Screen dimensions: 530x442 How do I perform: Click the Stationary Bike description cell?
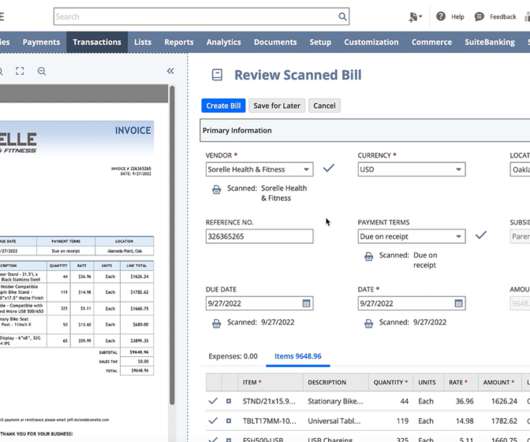335,401
